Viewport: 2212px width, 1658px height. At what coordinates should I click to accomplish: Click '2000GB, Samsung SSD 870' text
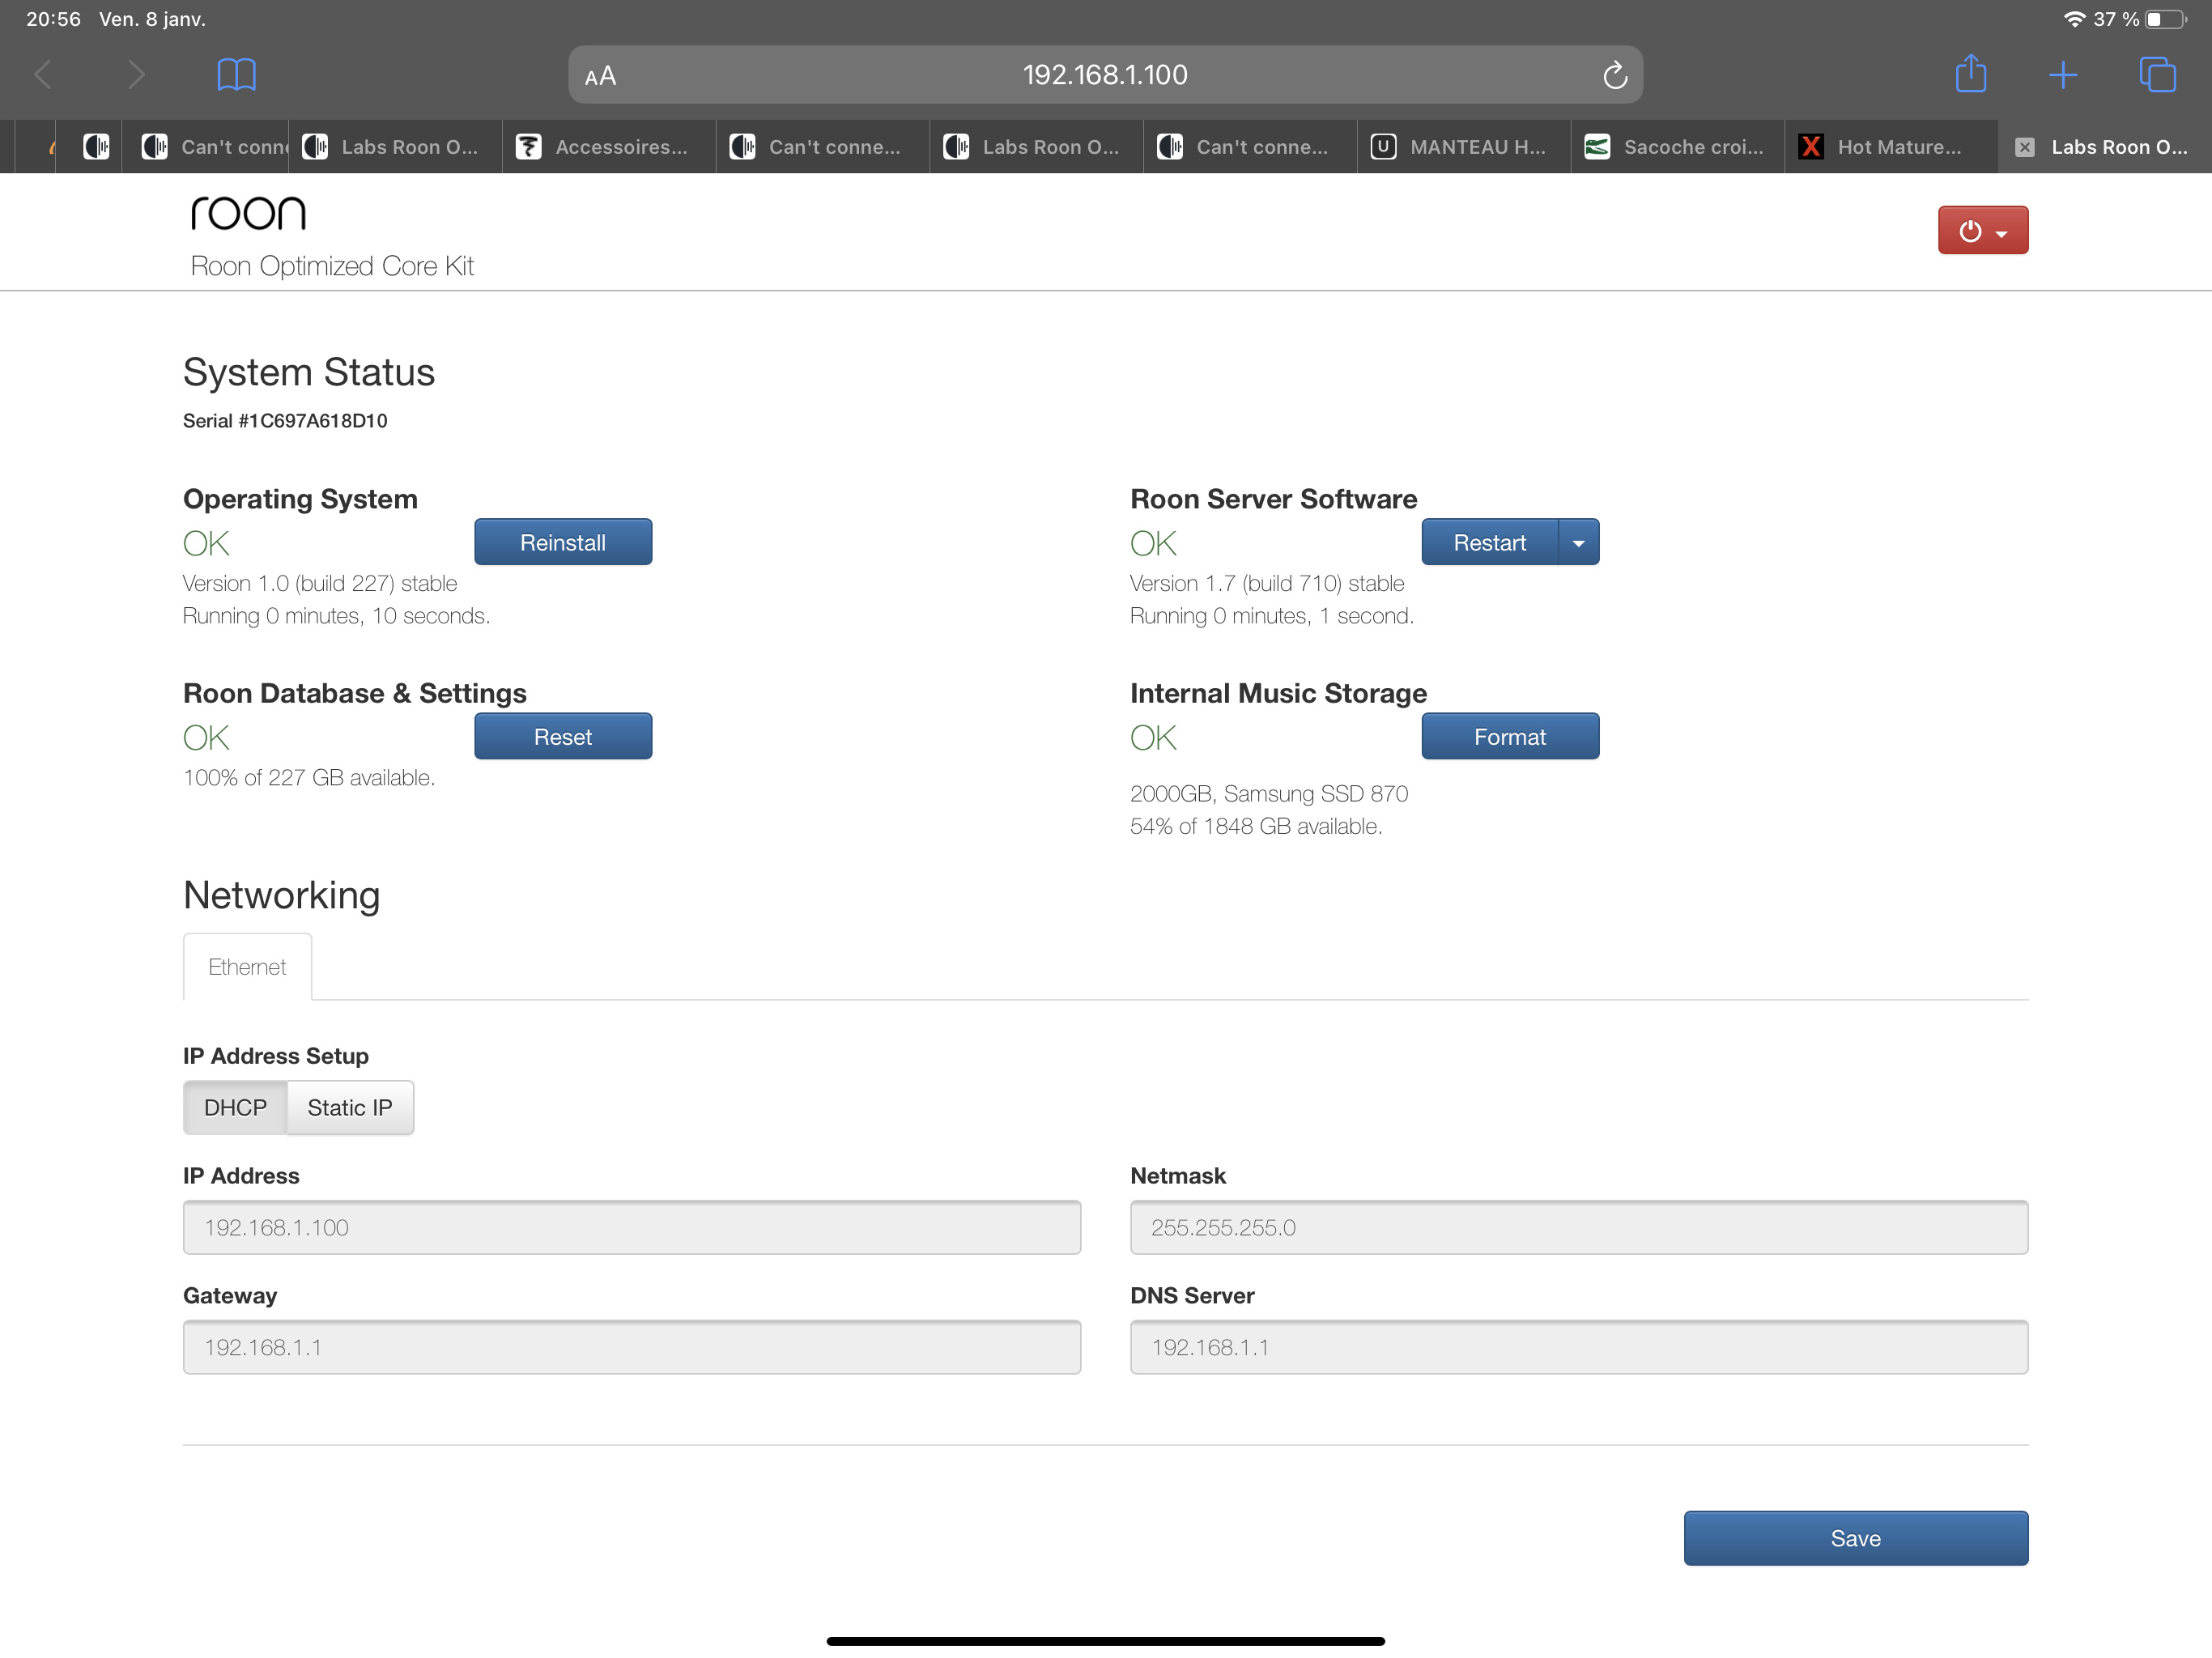tap(1269, 793)
